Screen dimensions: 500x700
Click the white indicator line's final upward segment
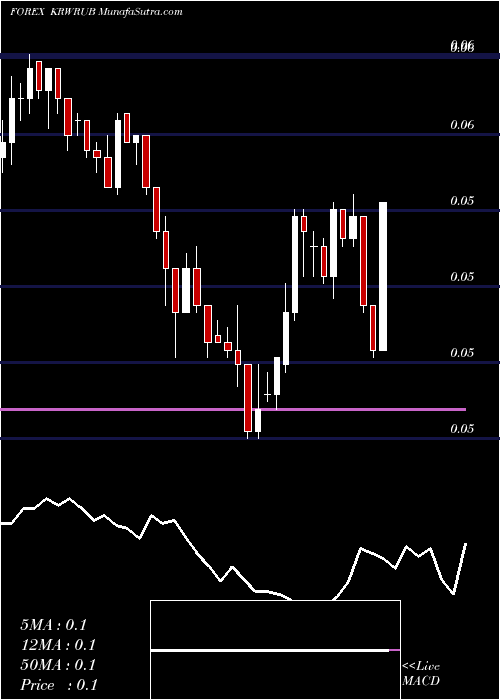[460, 568]
